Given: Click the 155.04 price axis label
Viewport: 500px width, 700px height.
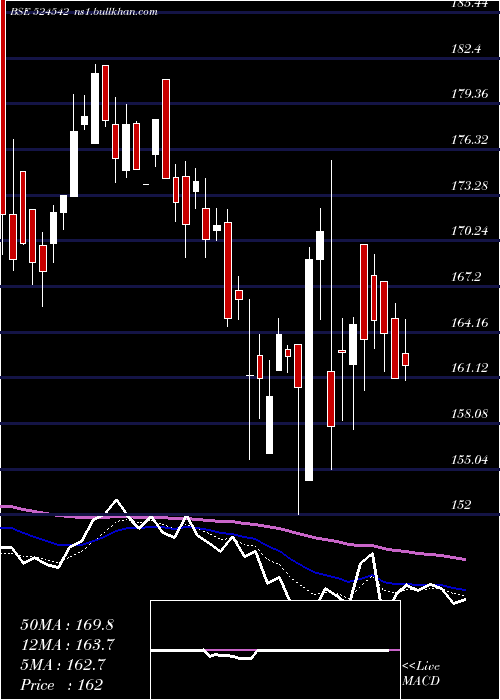Looking at the screenshot, I should tap(470, 460).
